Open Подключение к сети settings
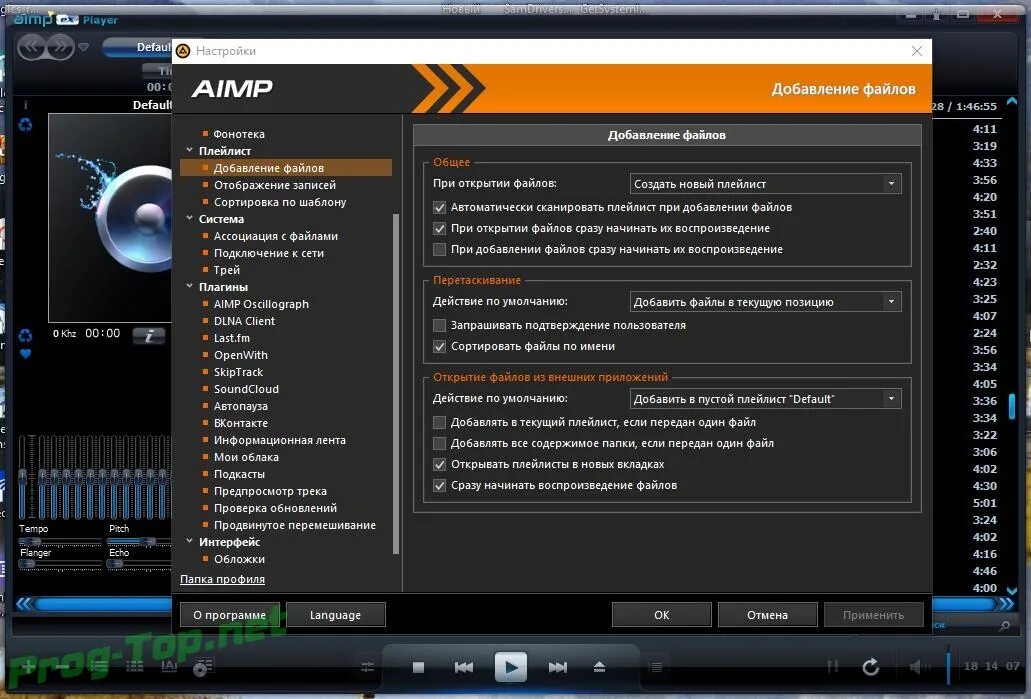This screenshot has width=1031, height=699. pos(268,253)
